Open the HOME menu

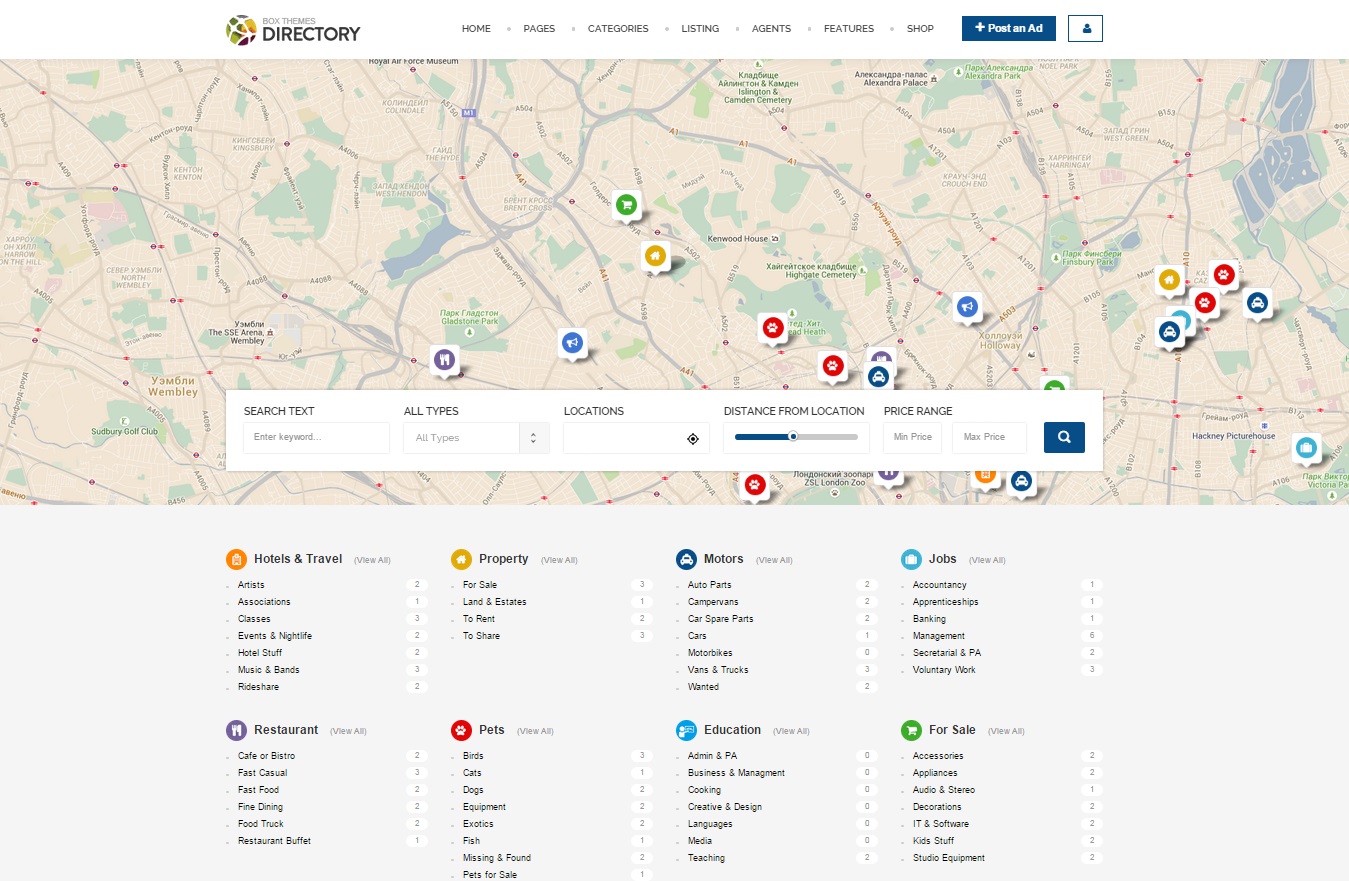click(476, 29)
